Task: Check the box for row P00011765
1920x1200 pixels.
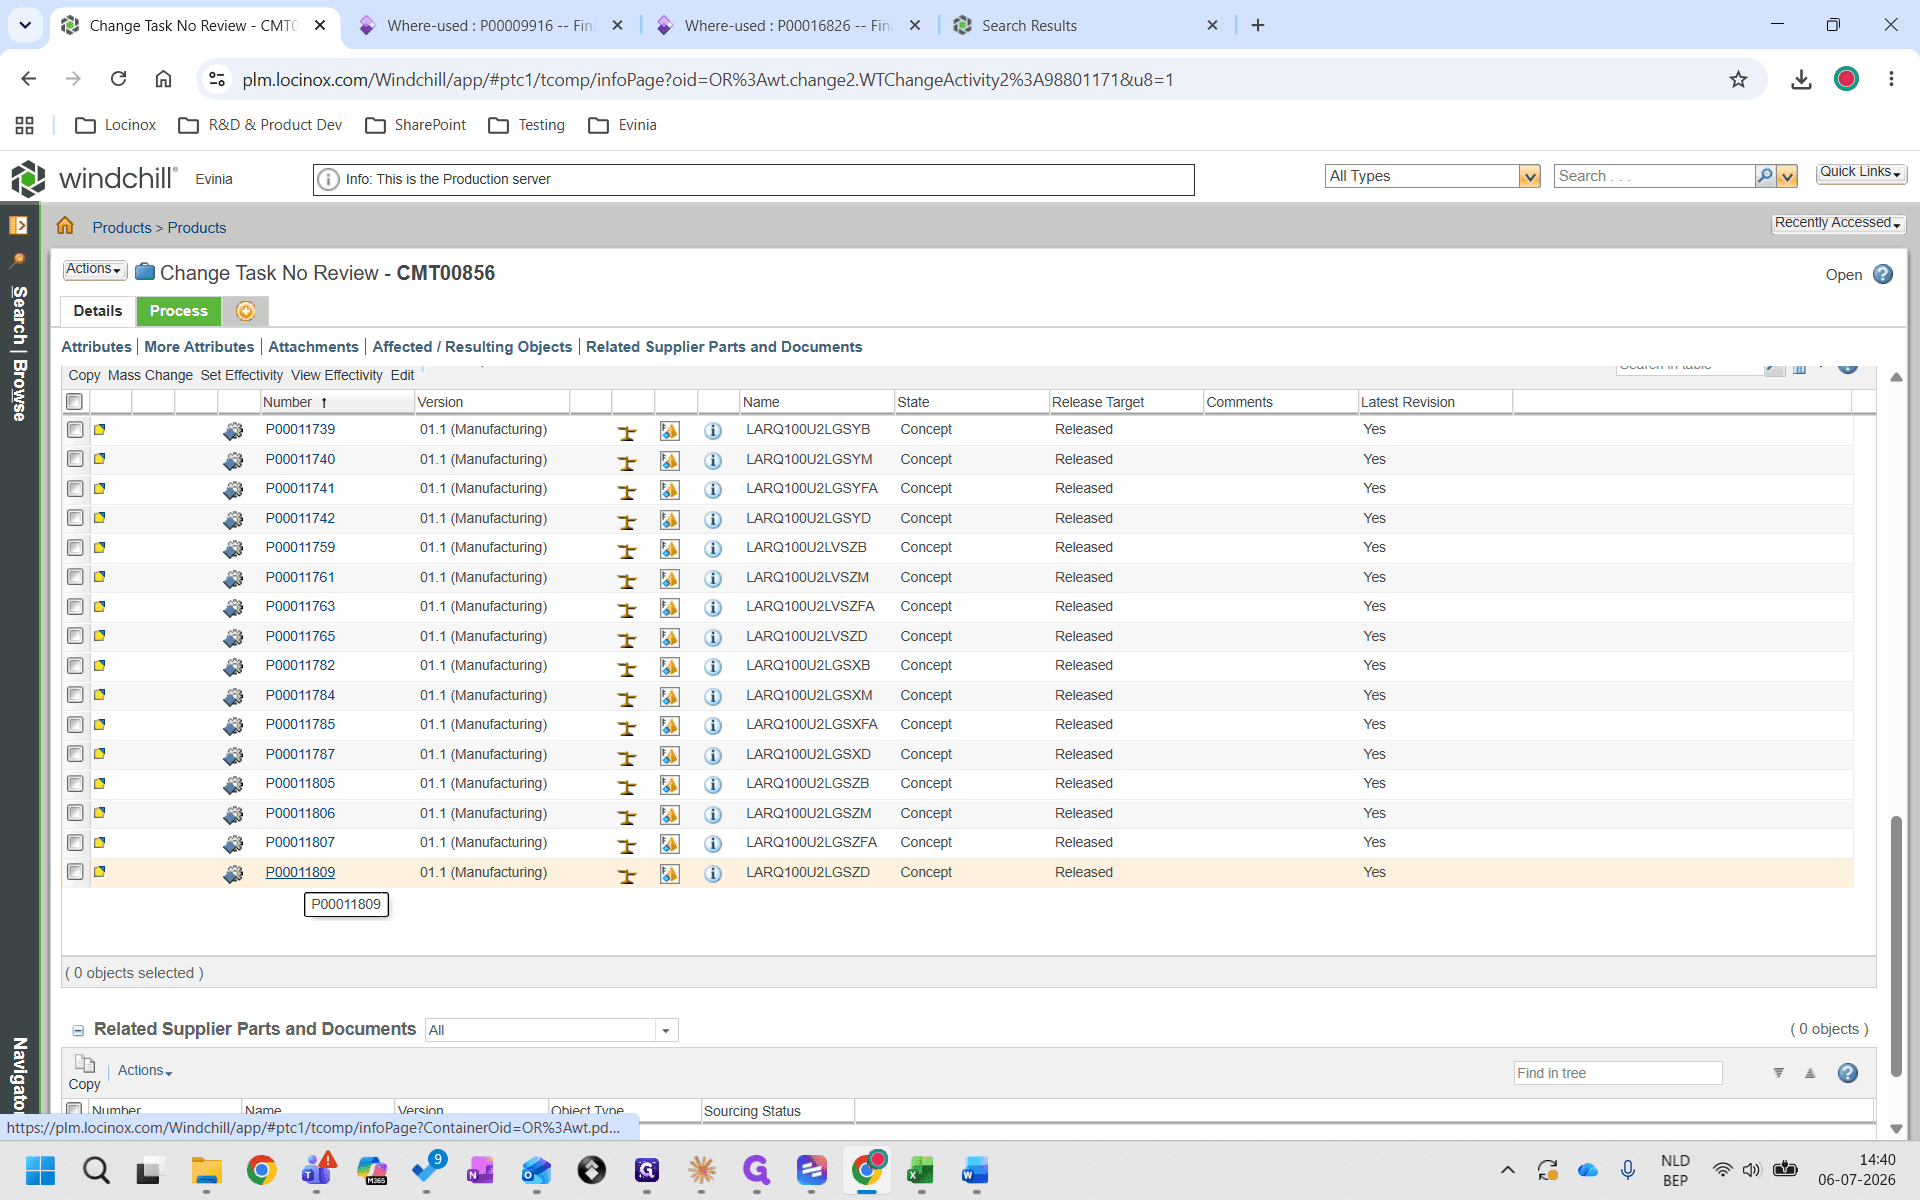Action: 75,636
